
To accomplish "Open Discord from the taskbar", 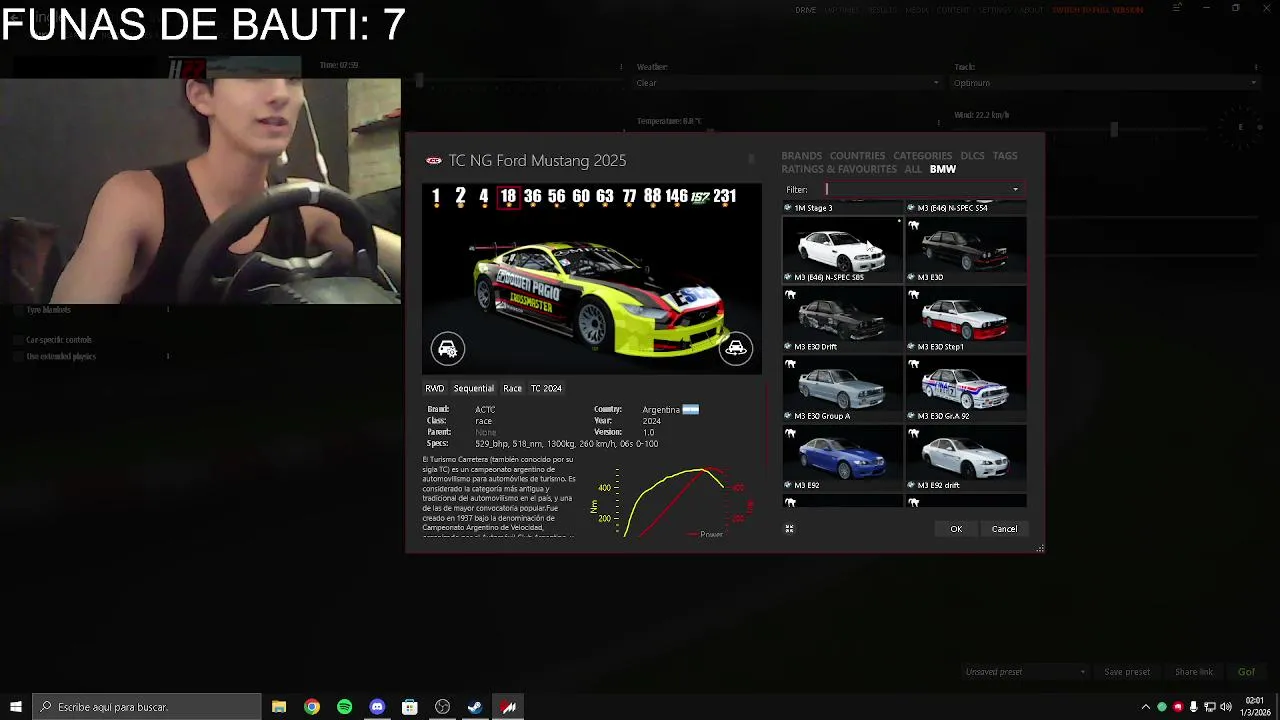I will 377,707.
